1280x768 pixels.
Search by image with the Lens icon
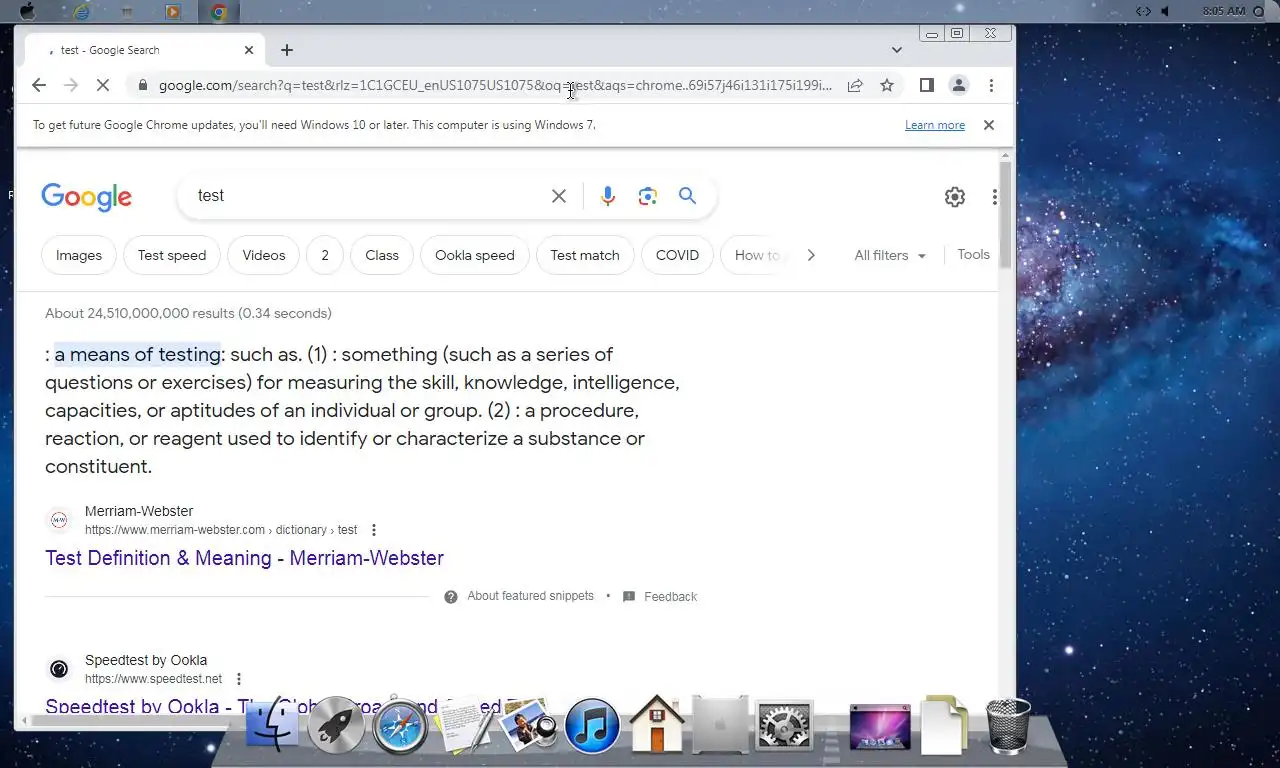648,196
